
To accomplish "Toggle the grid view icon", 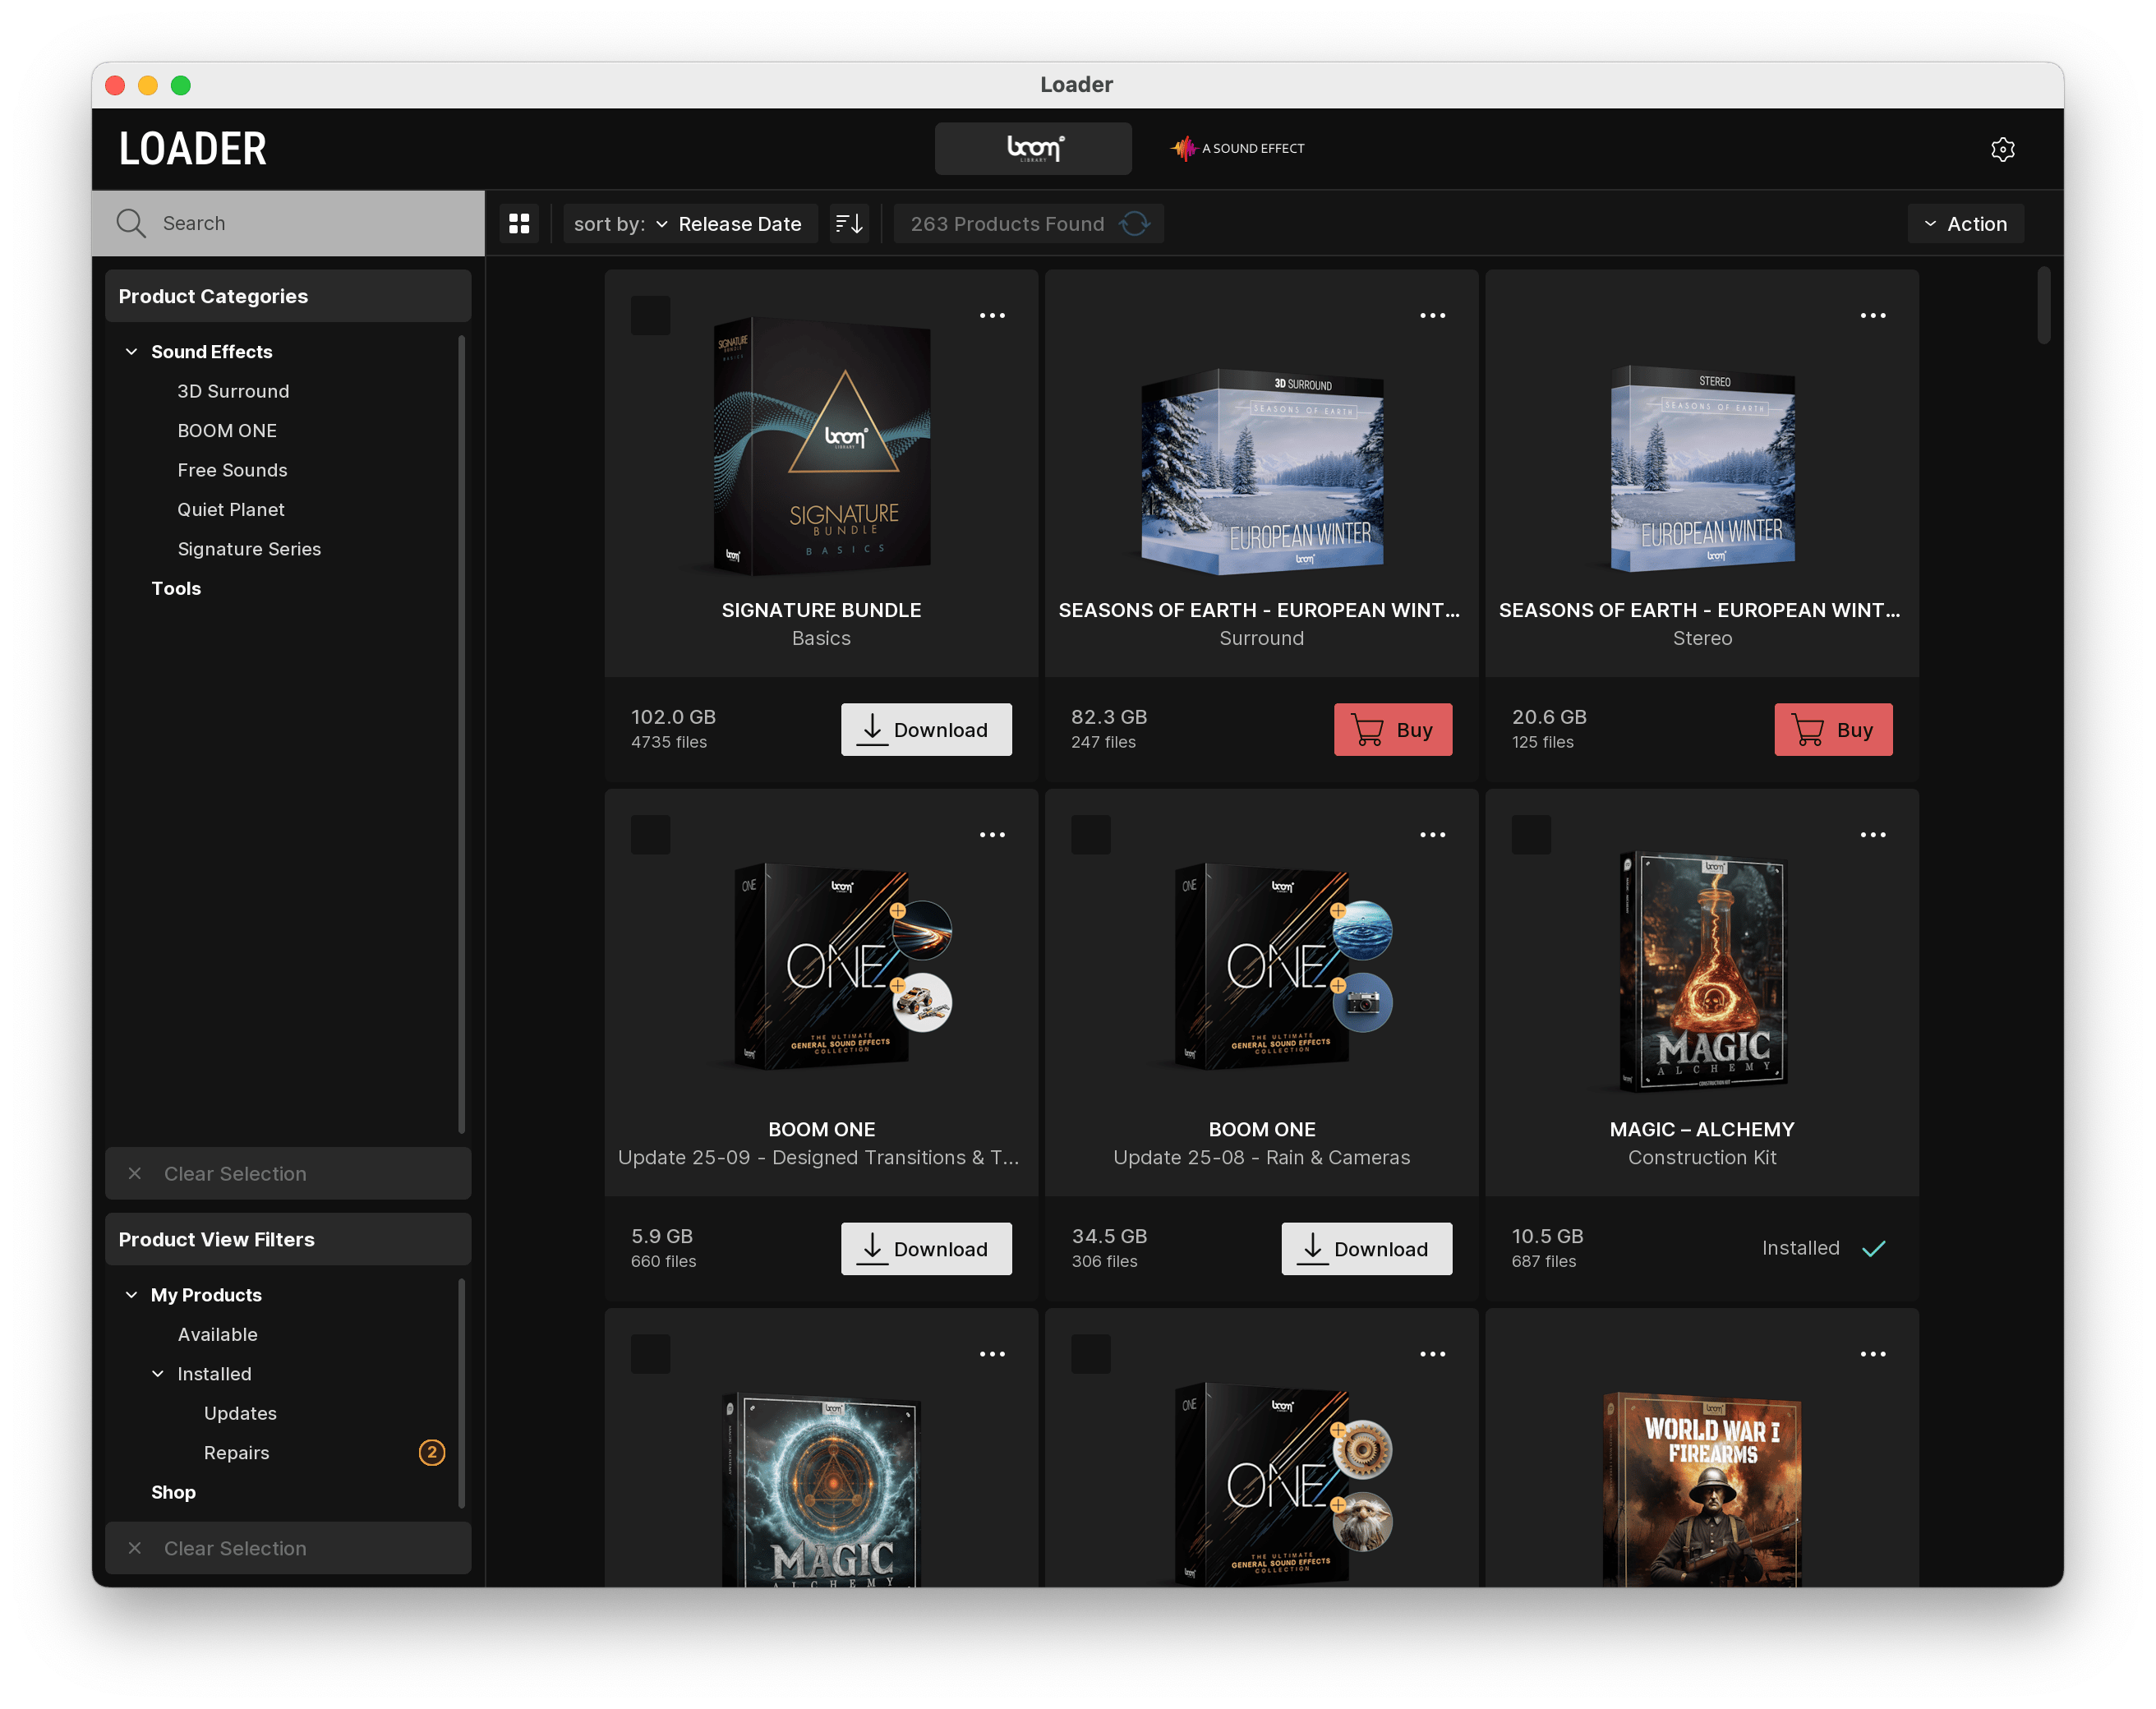I will [x=519, y=224].
